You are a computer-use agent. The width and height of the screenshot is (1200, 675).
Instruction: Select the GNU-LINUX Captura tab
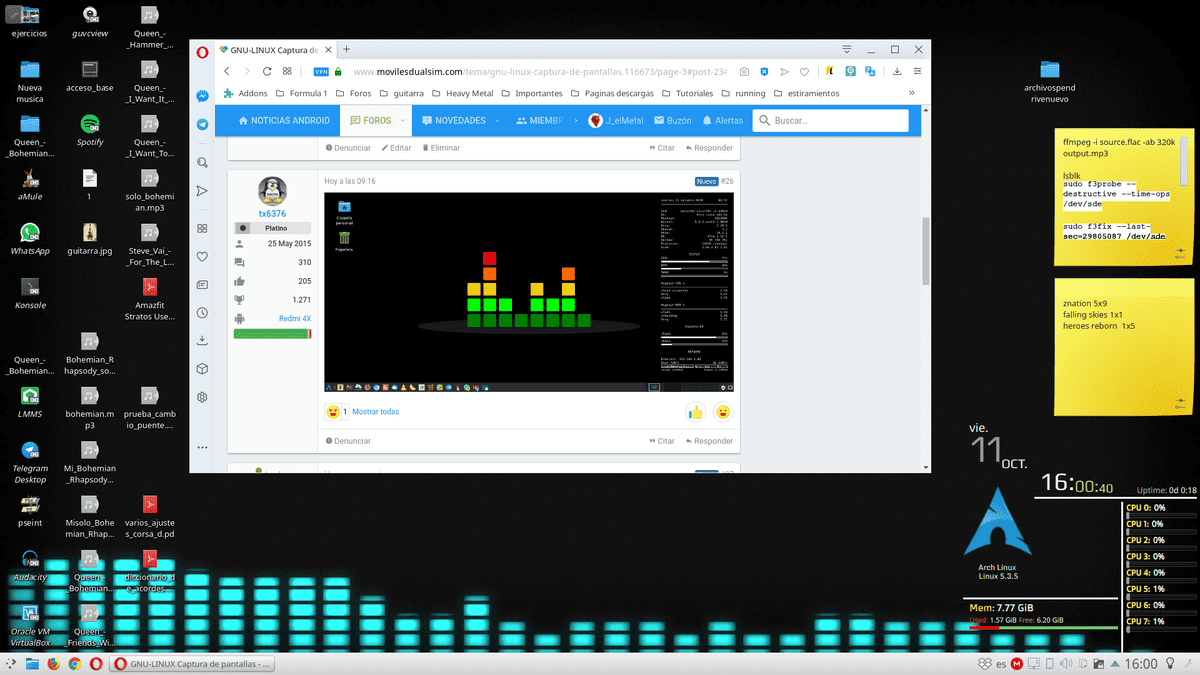[273, 50]
